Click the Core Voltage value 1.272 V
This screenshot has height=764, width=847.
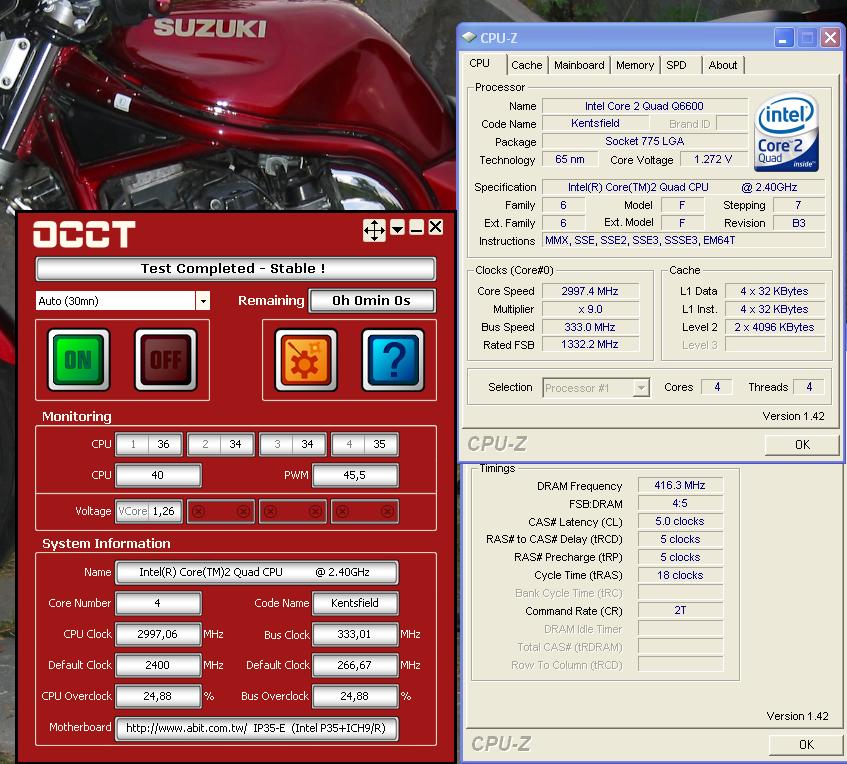click(713, 159)
